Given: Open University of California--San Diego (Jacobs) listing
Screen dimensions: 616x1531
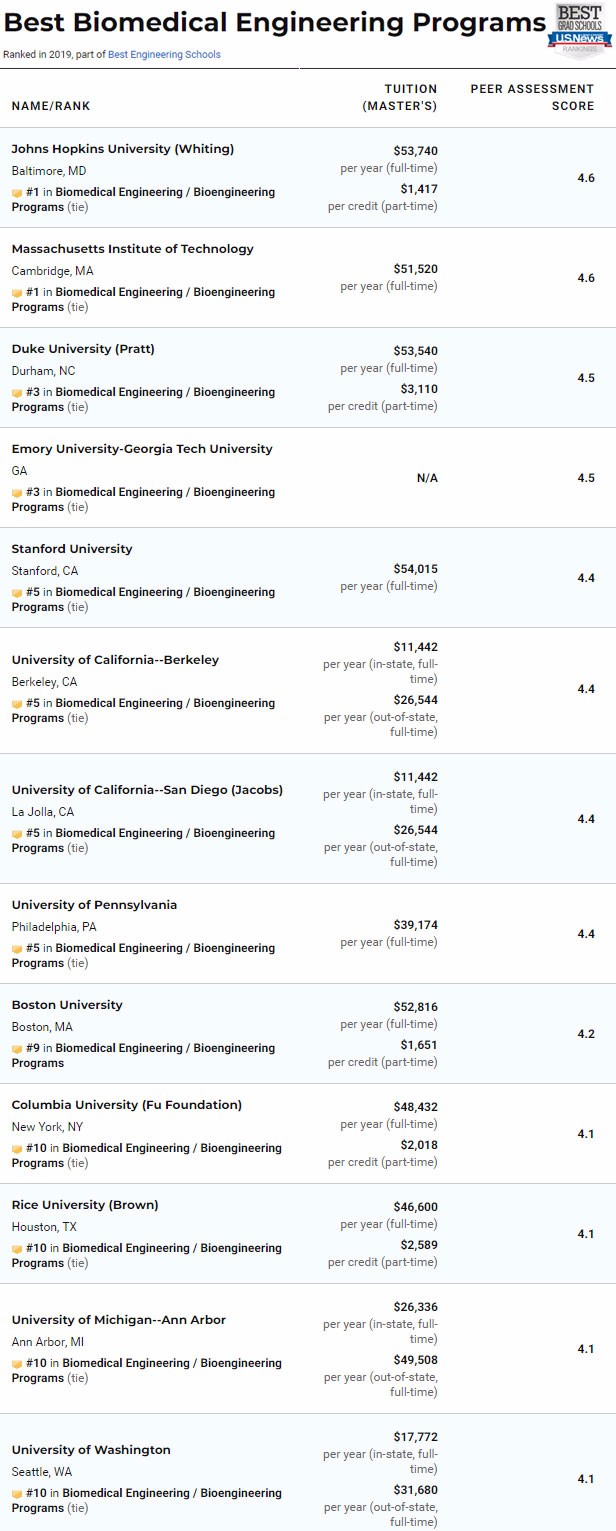Looking at the screenshot, I should 147,790.
